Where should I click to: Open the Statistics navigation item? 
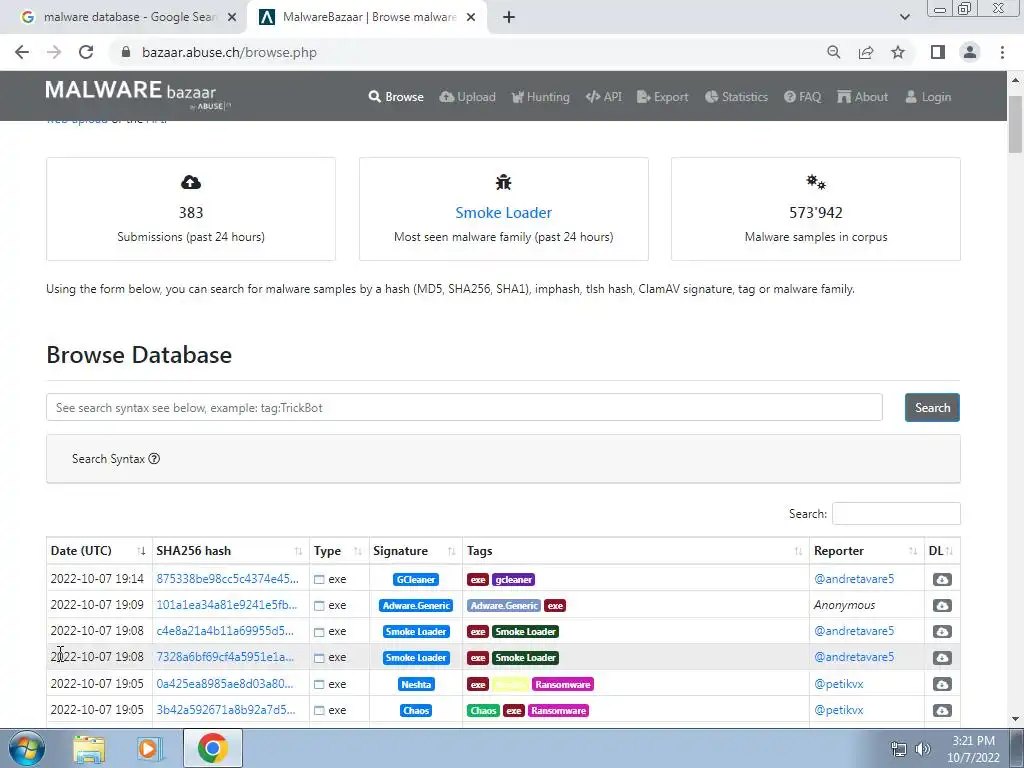click(x=736, y=97)
